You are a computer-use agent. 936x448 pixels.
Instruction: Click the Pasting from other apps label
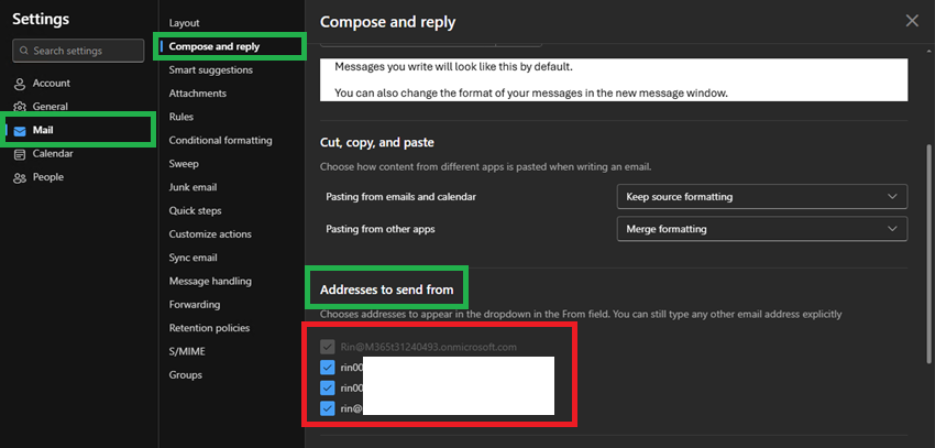coord(380,229)
